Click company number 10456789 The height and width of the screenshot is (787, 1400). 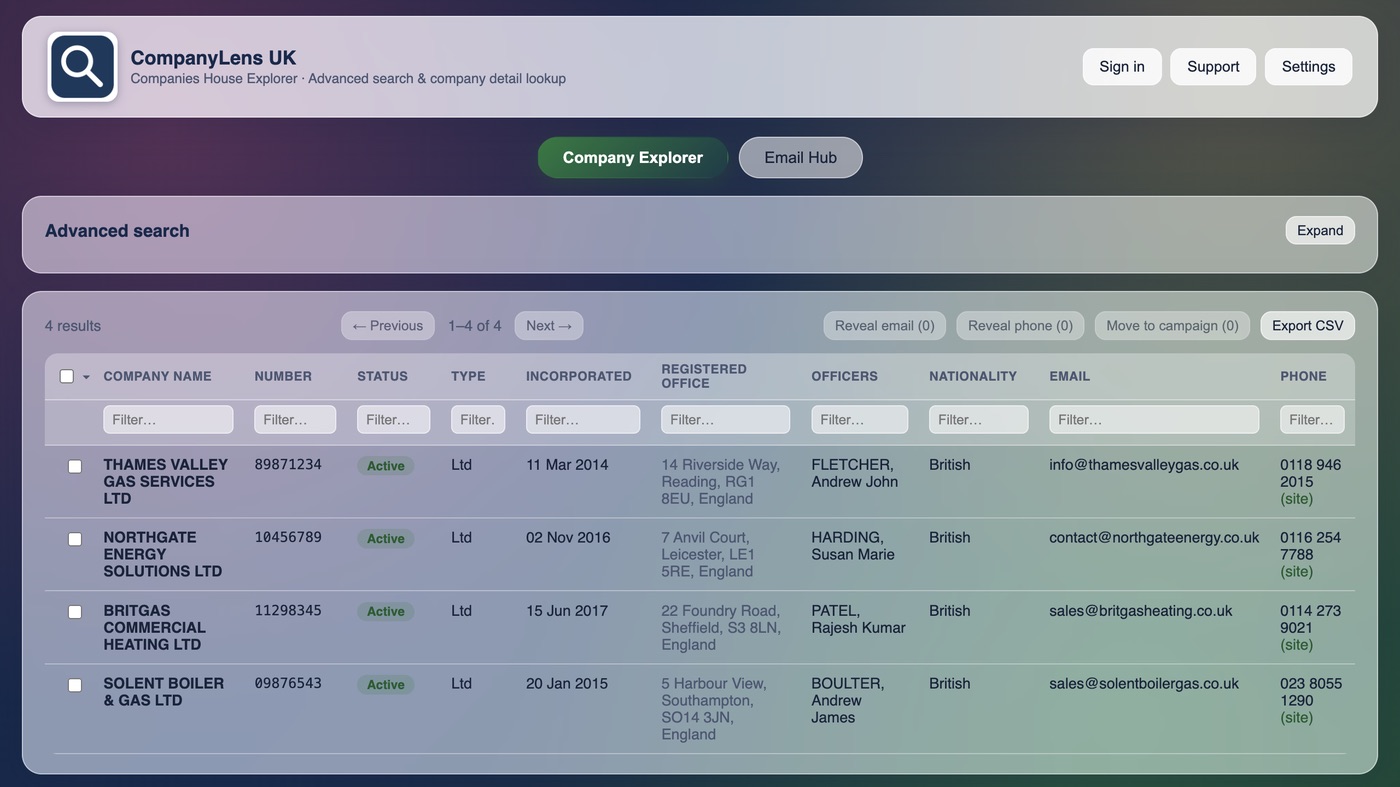point(288,538)
